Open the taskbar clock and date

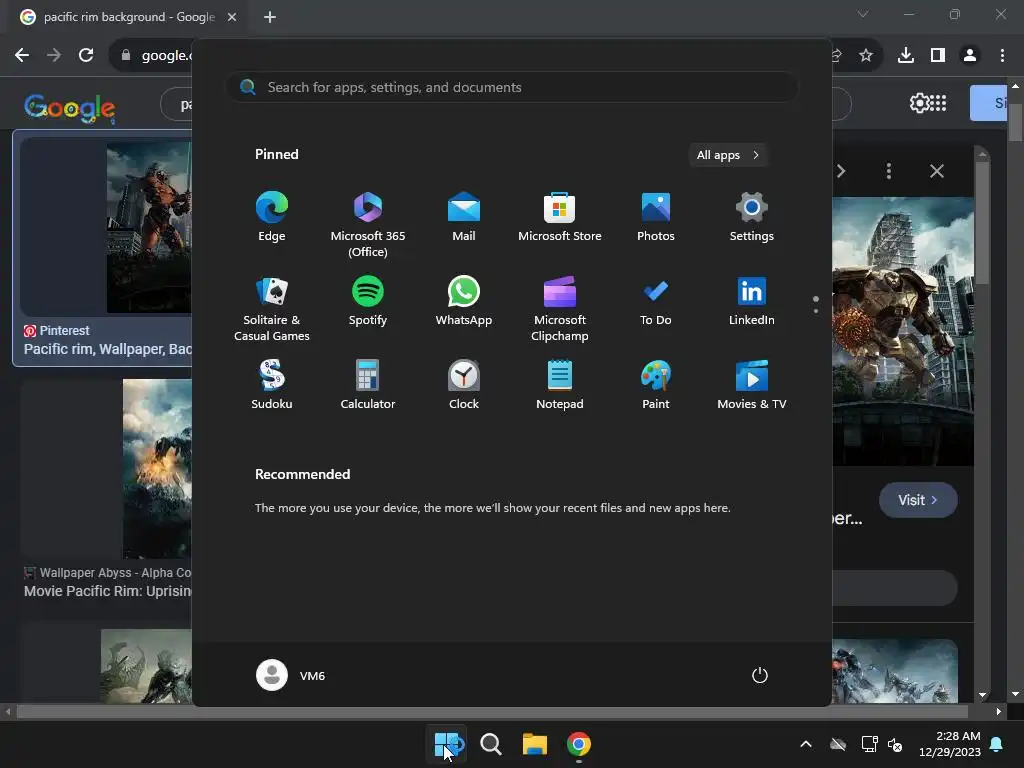click(x=950, y=744)
